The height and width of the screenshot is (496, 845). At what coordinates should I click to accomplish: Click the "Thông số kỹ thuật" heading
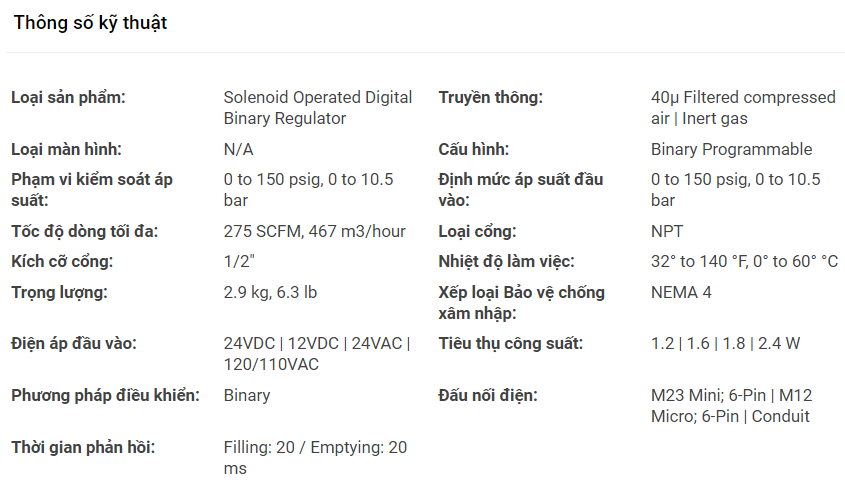[90, 23]
